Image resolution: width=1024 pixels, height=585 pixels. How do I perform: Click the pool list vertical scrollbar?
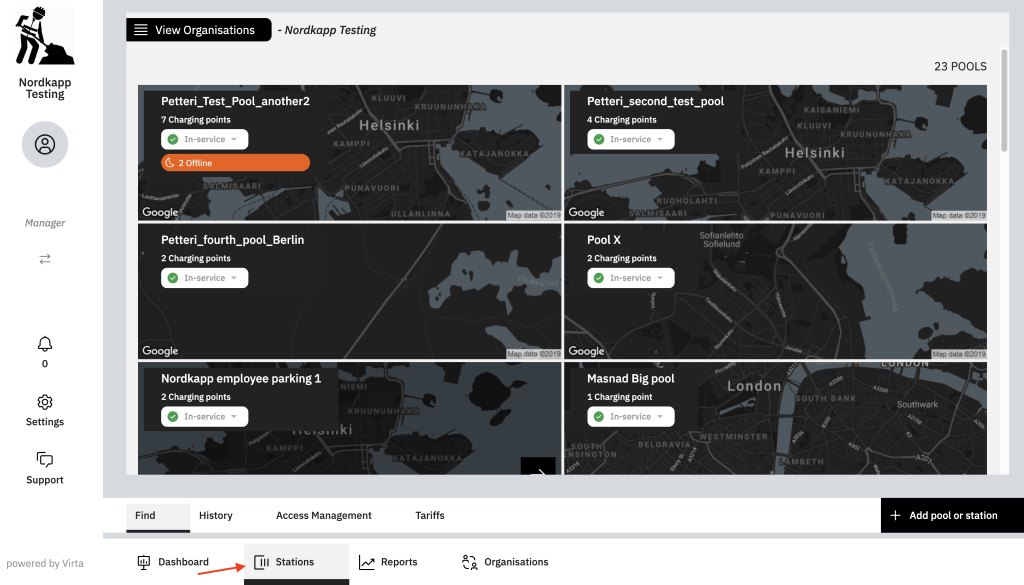(1004, 101)
